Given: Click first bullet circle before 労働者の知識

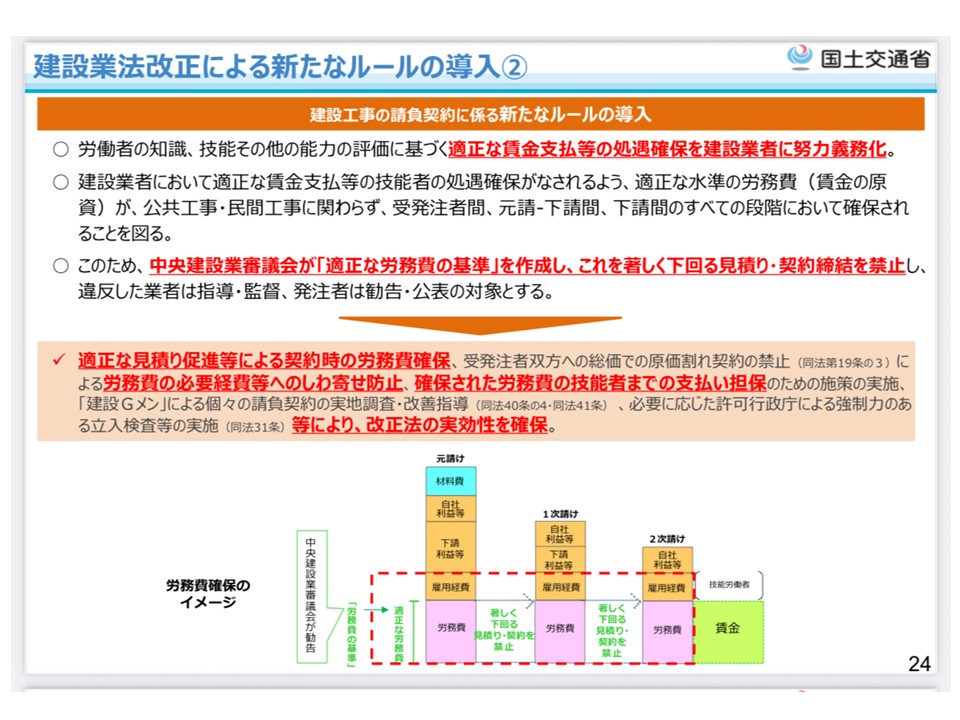Looking at the screenshot, I should coord(60,150).
